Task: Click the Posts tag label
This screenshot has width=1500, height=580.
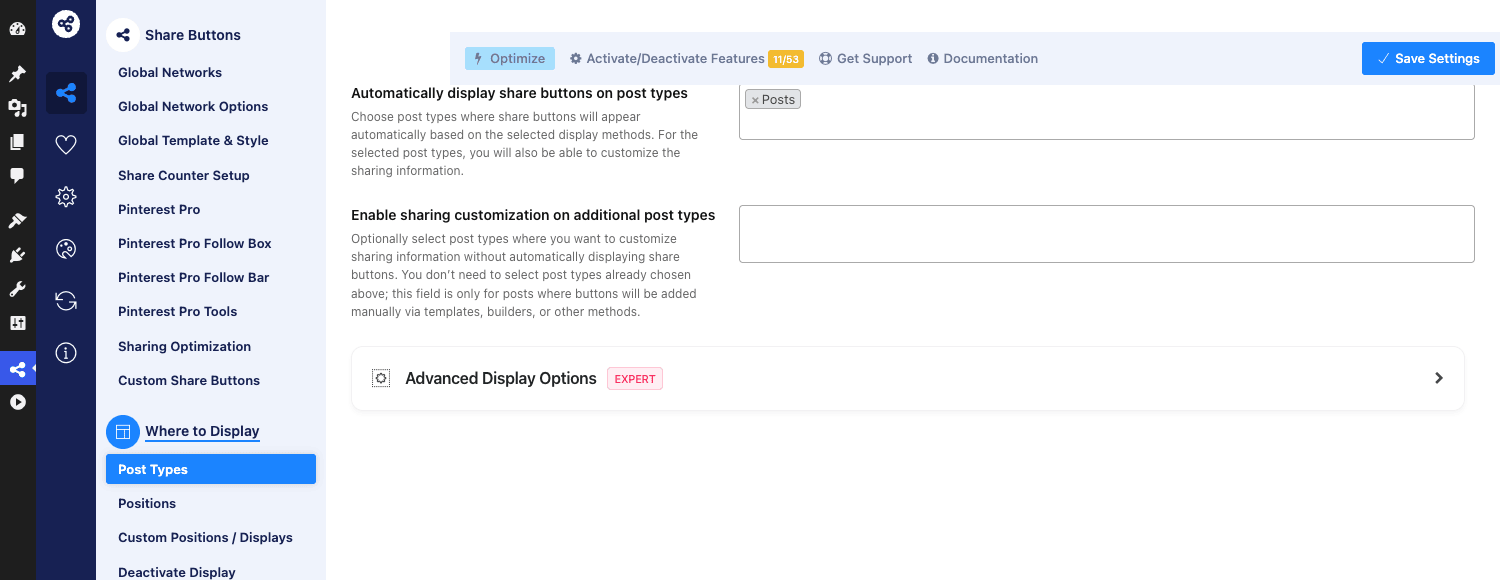Action: point(779,100)
